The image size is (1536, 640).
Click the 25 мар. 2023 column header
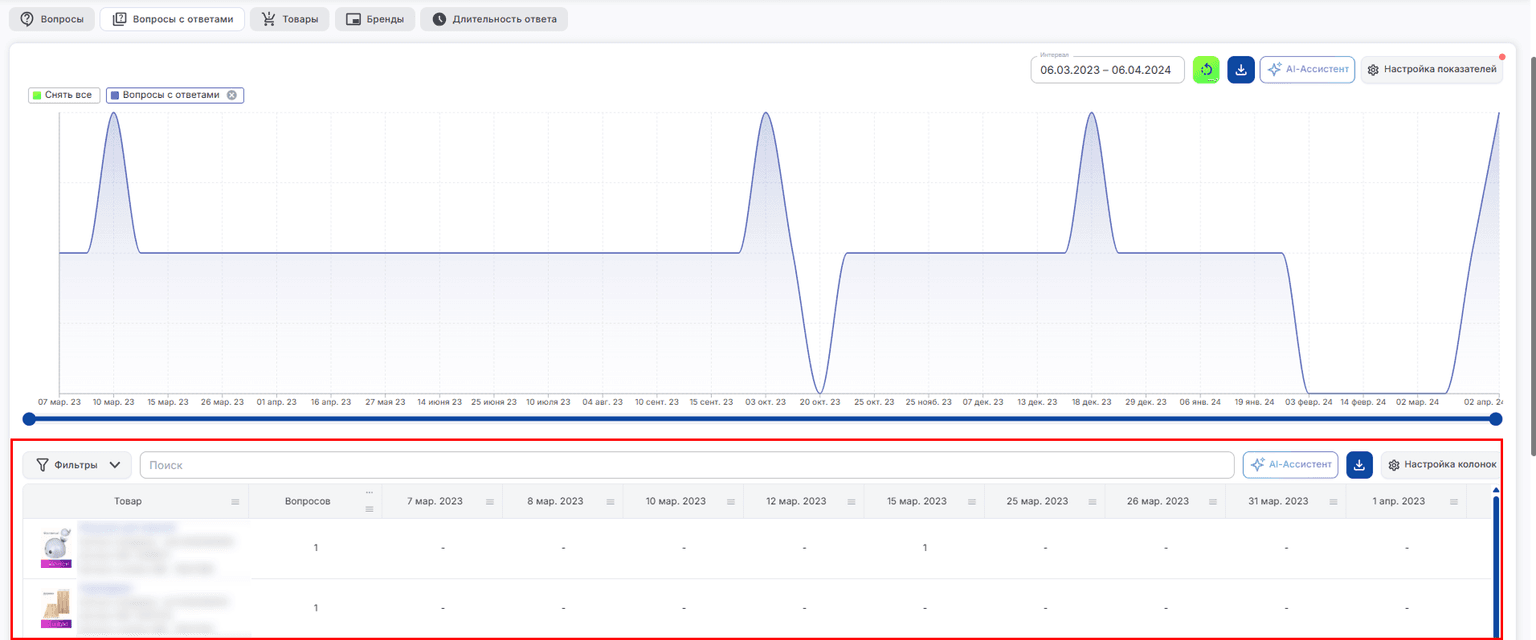point(1037,501)
